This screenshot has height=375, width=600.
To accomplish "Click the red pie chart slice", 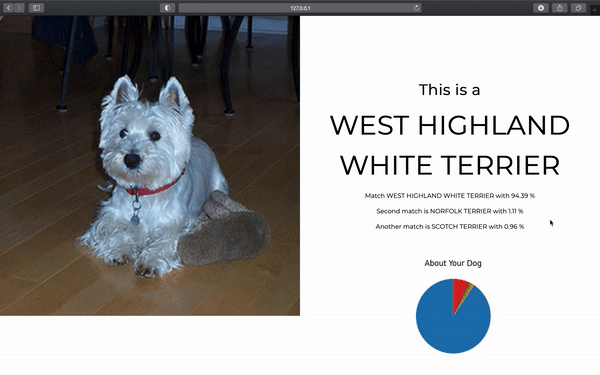I will pos(460,293).
